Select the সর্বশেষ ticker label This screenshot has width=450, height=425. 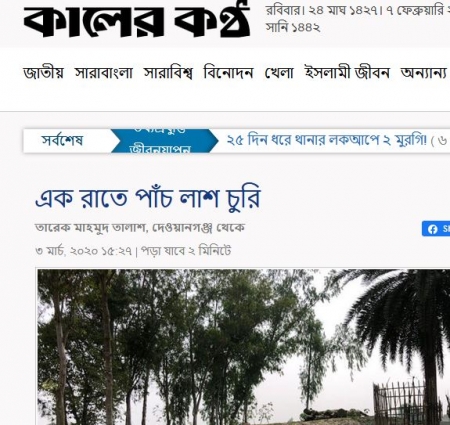pos(62,140)
